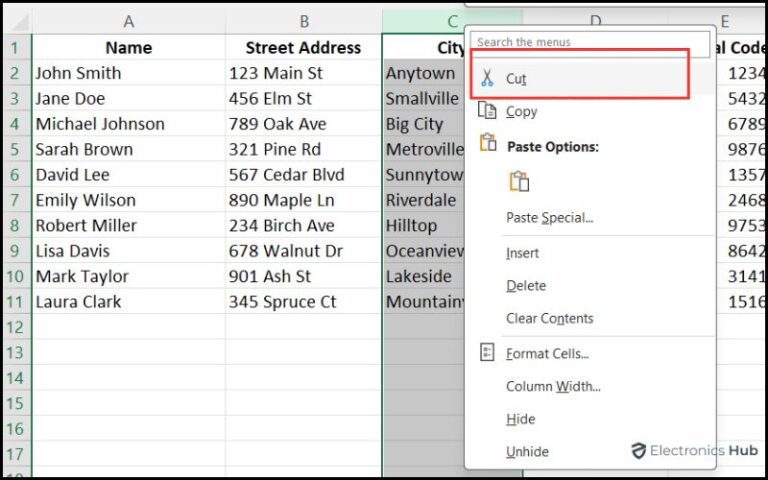Select column B header
This screenshot has height=480, width=768.
pyautogui.click(x=304, y=22)
